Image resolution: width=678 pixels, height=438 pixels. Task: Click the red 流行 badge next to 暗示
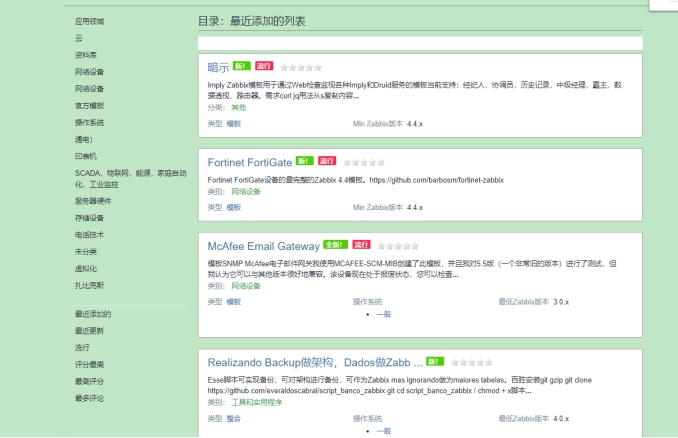click(264, 66)
